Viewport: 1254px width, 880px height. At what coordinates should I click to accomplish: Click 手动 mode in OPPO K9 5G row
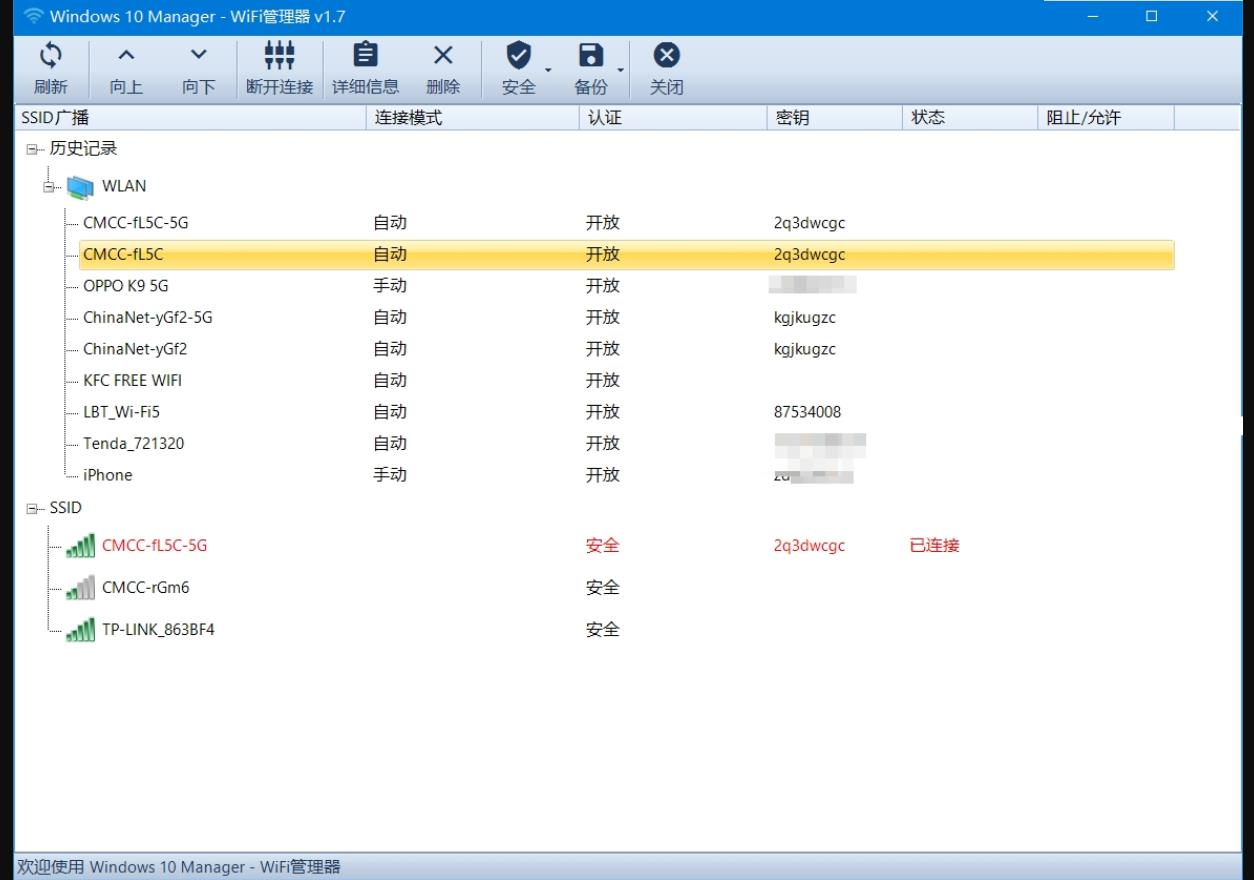[x=390, y=286]
